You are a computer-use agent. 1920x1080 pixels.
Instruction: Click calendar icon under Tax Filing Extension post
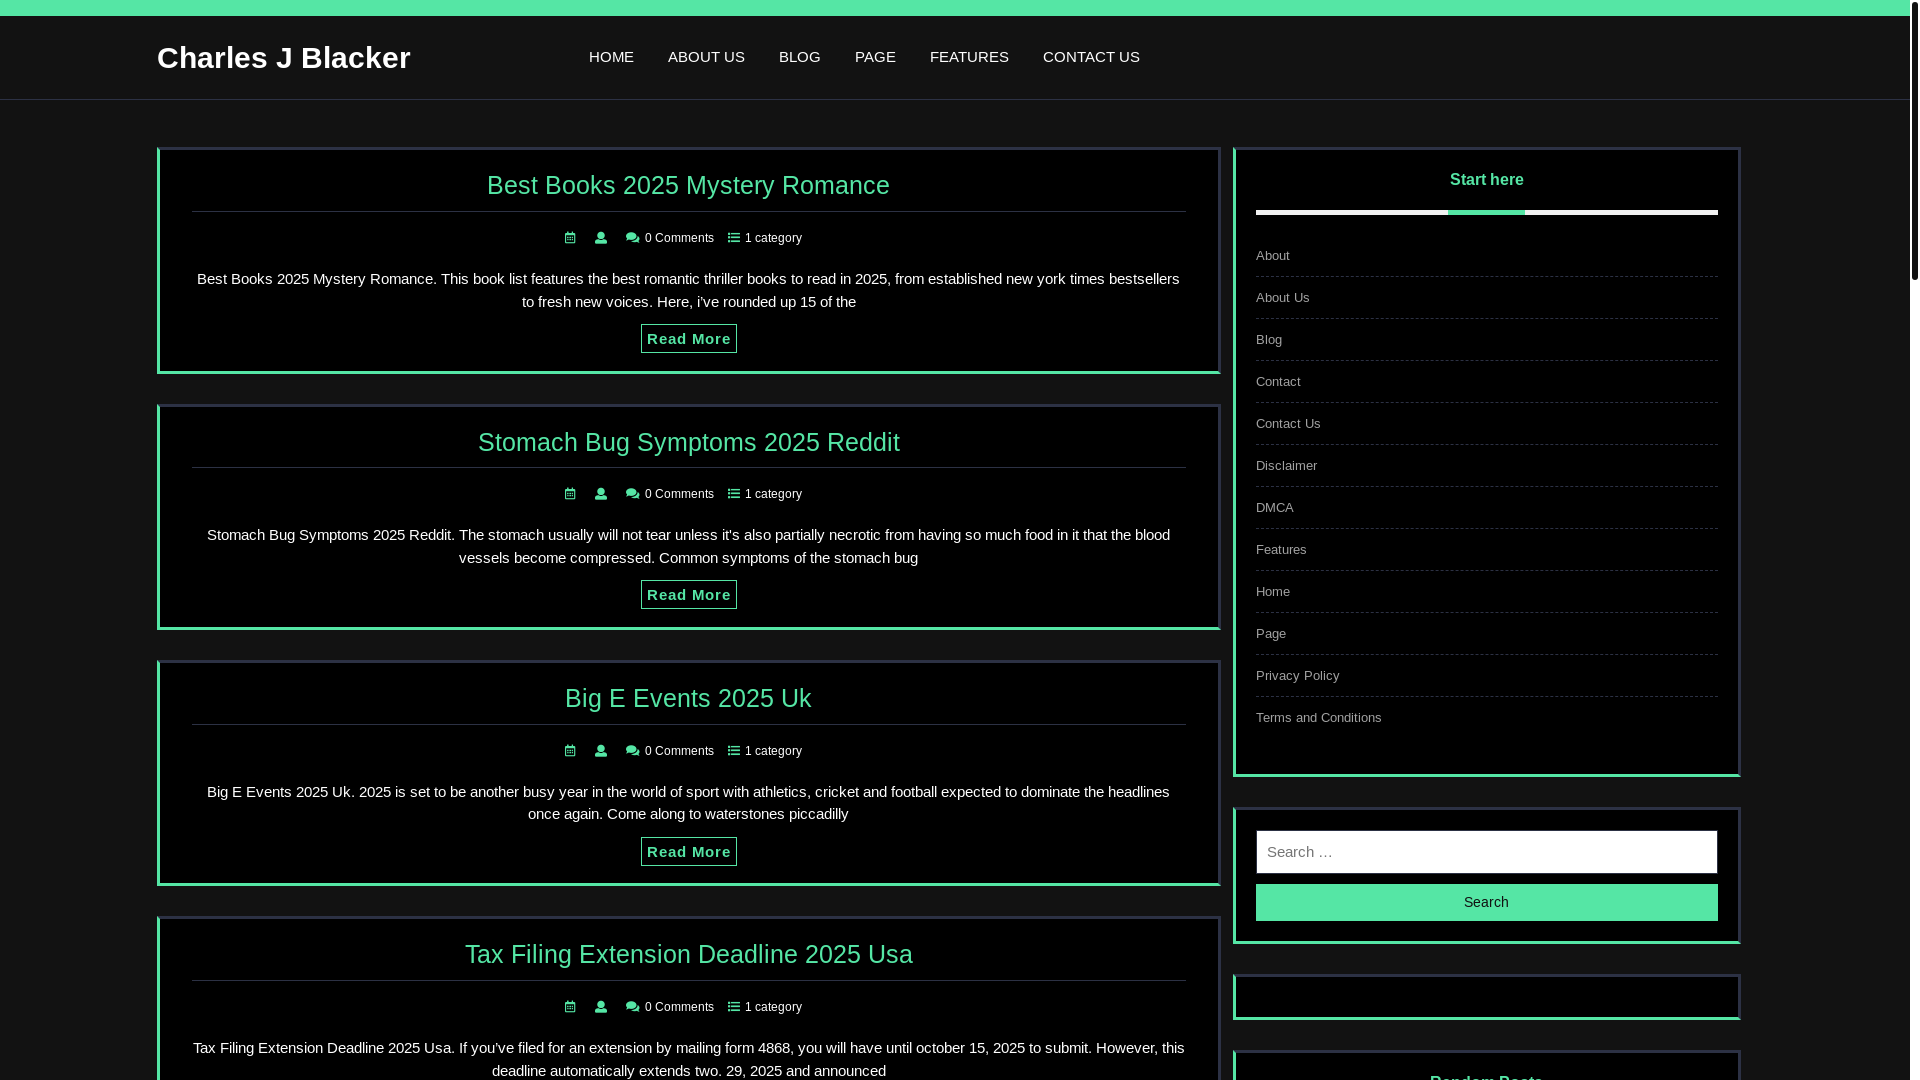coord(570,1007)
